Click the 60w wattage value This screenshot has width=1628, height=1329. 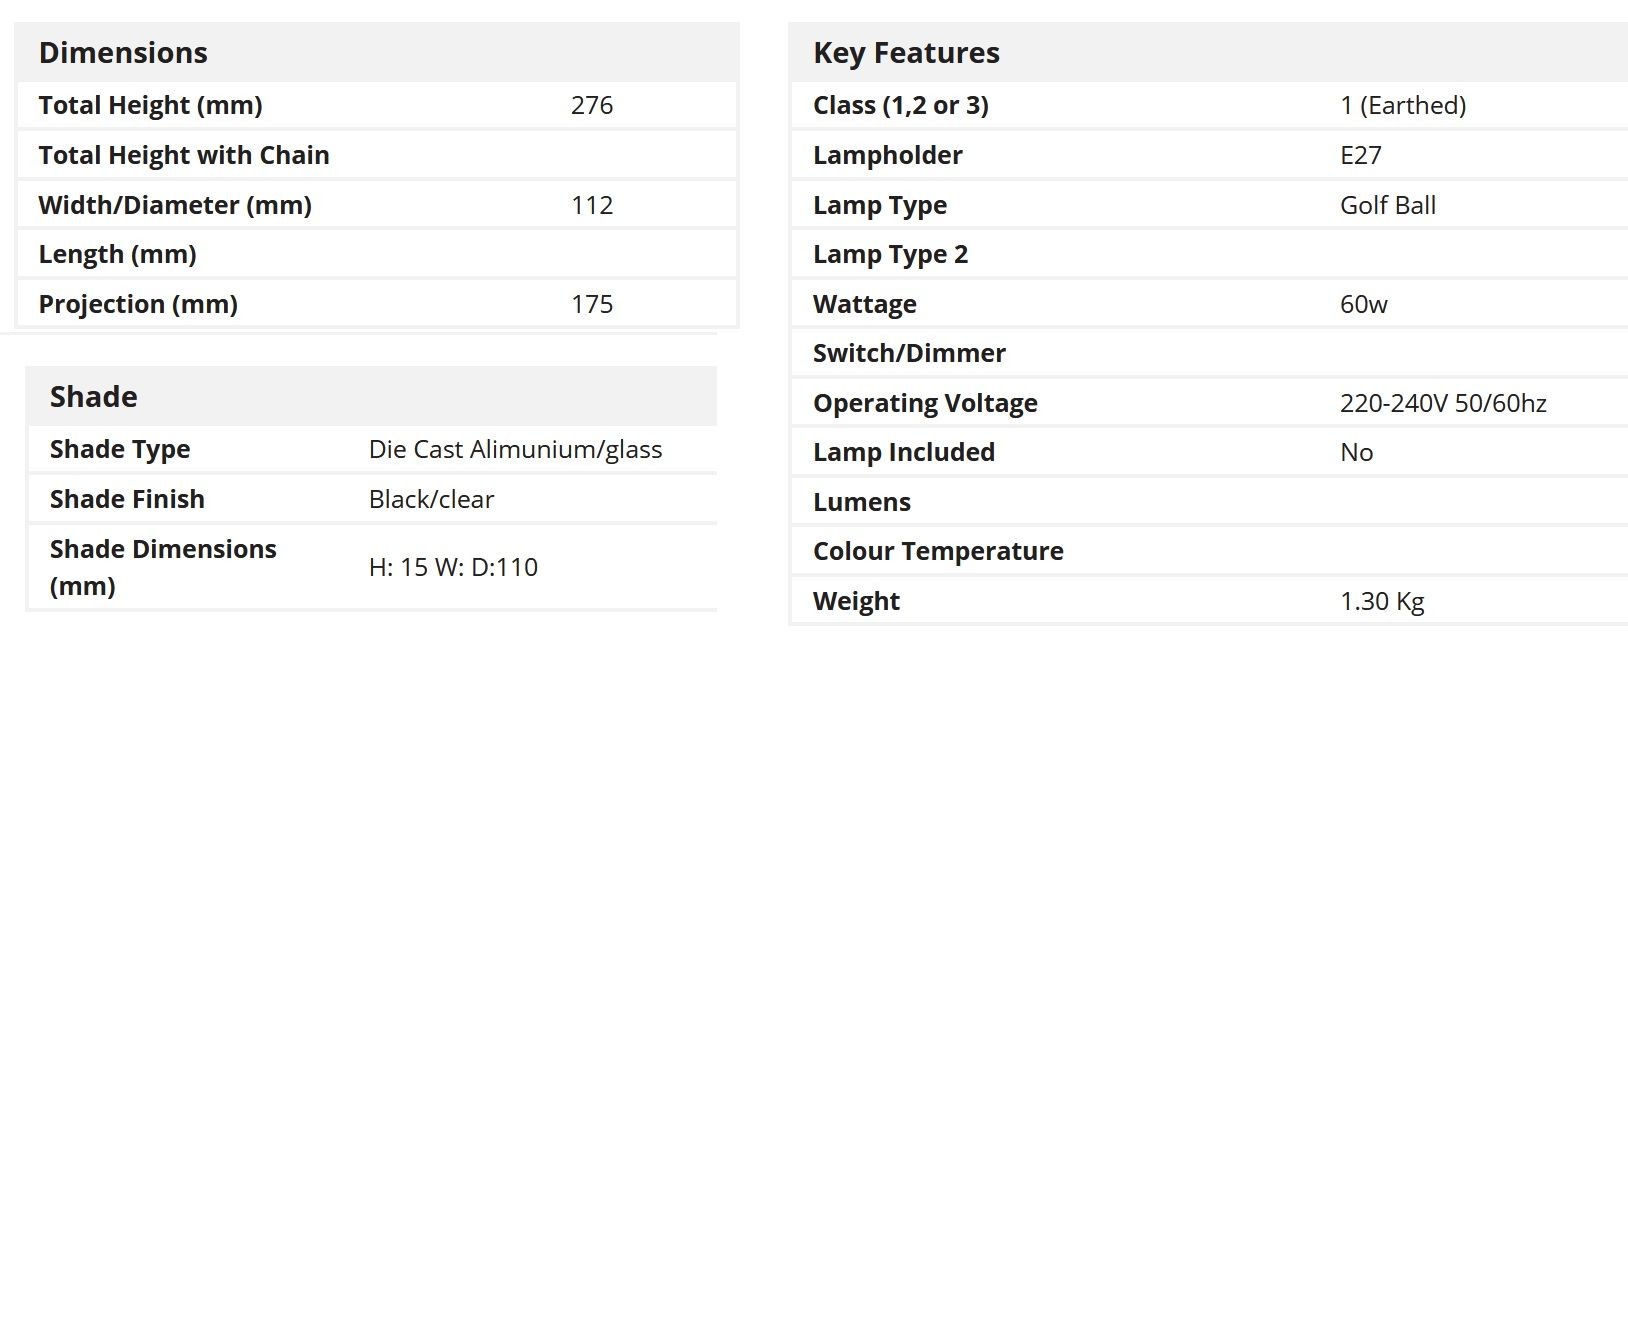click(1364, 304)
